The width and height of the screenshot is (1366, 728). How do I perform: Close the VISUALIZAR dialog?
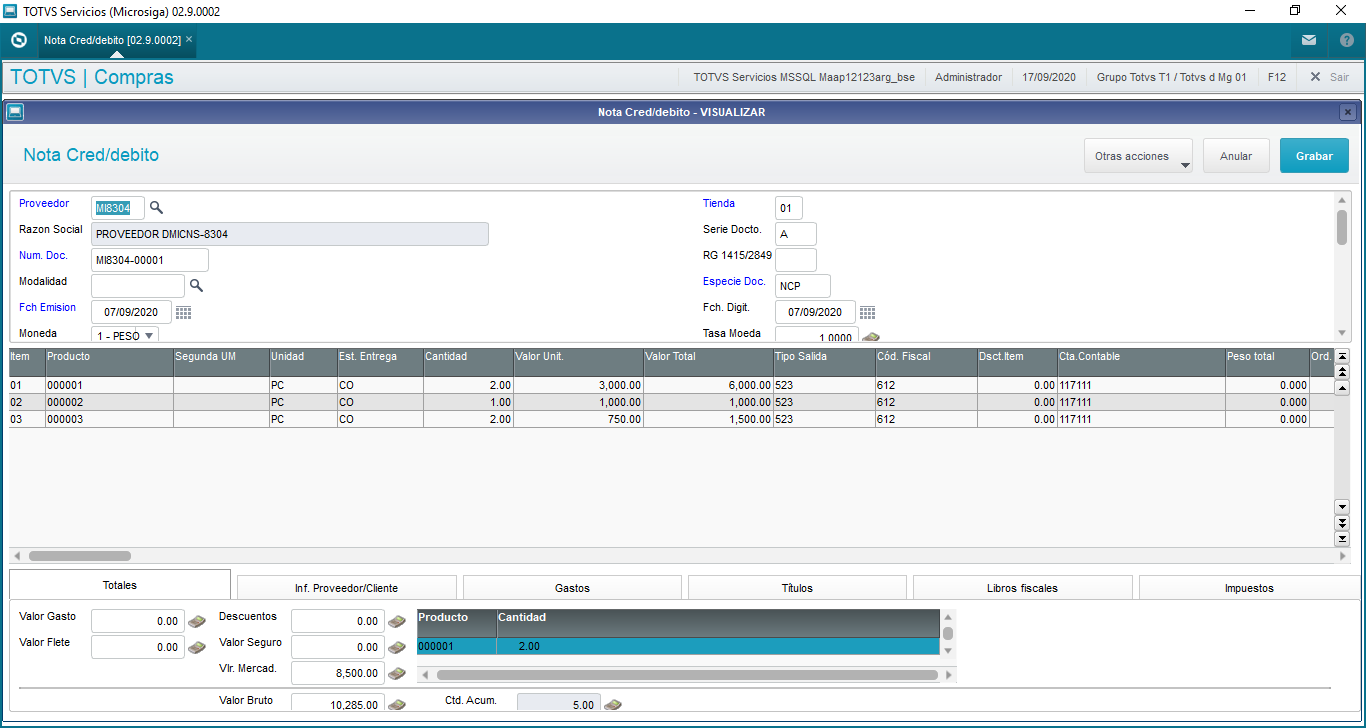tap(1348, 112)
